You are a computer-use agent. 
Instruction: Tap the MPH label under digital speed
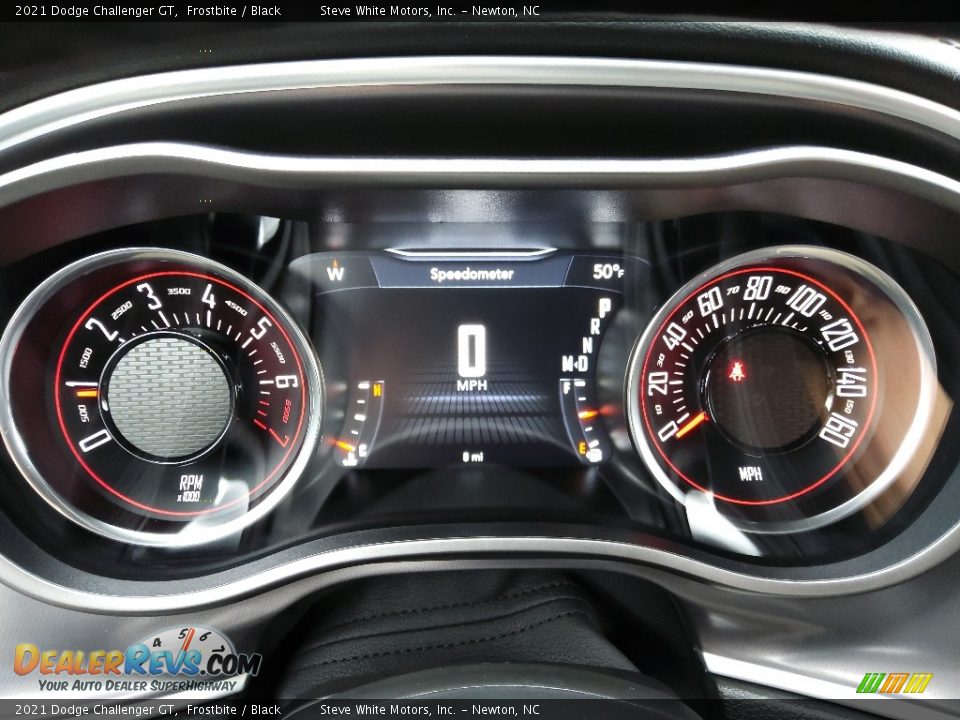[x=471, y=385]
